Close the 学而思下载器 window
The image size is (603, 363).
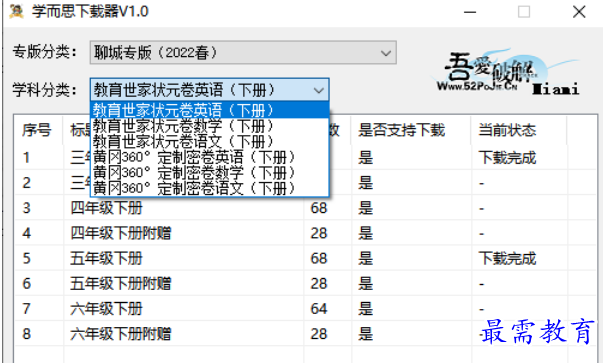[579, 12]
